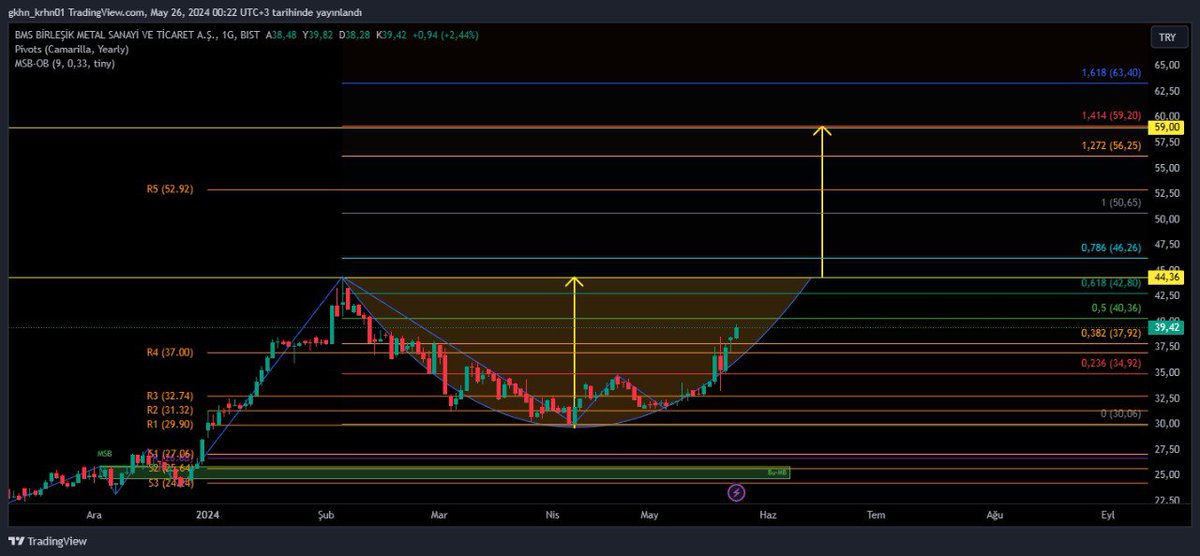The width and height of the screenshot is (1200, 556).
Task: Click the 27,50 price axis value
Action: pyautogui.click(x=1167, y=450)
